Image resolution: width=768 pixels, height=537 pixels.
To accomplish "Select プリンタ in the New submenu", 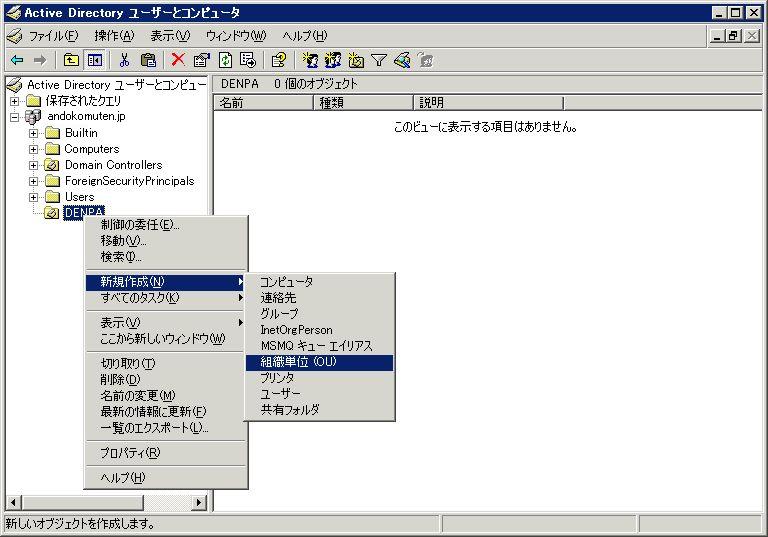I will (320, 378).
